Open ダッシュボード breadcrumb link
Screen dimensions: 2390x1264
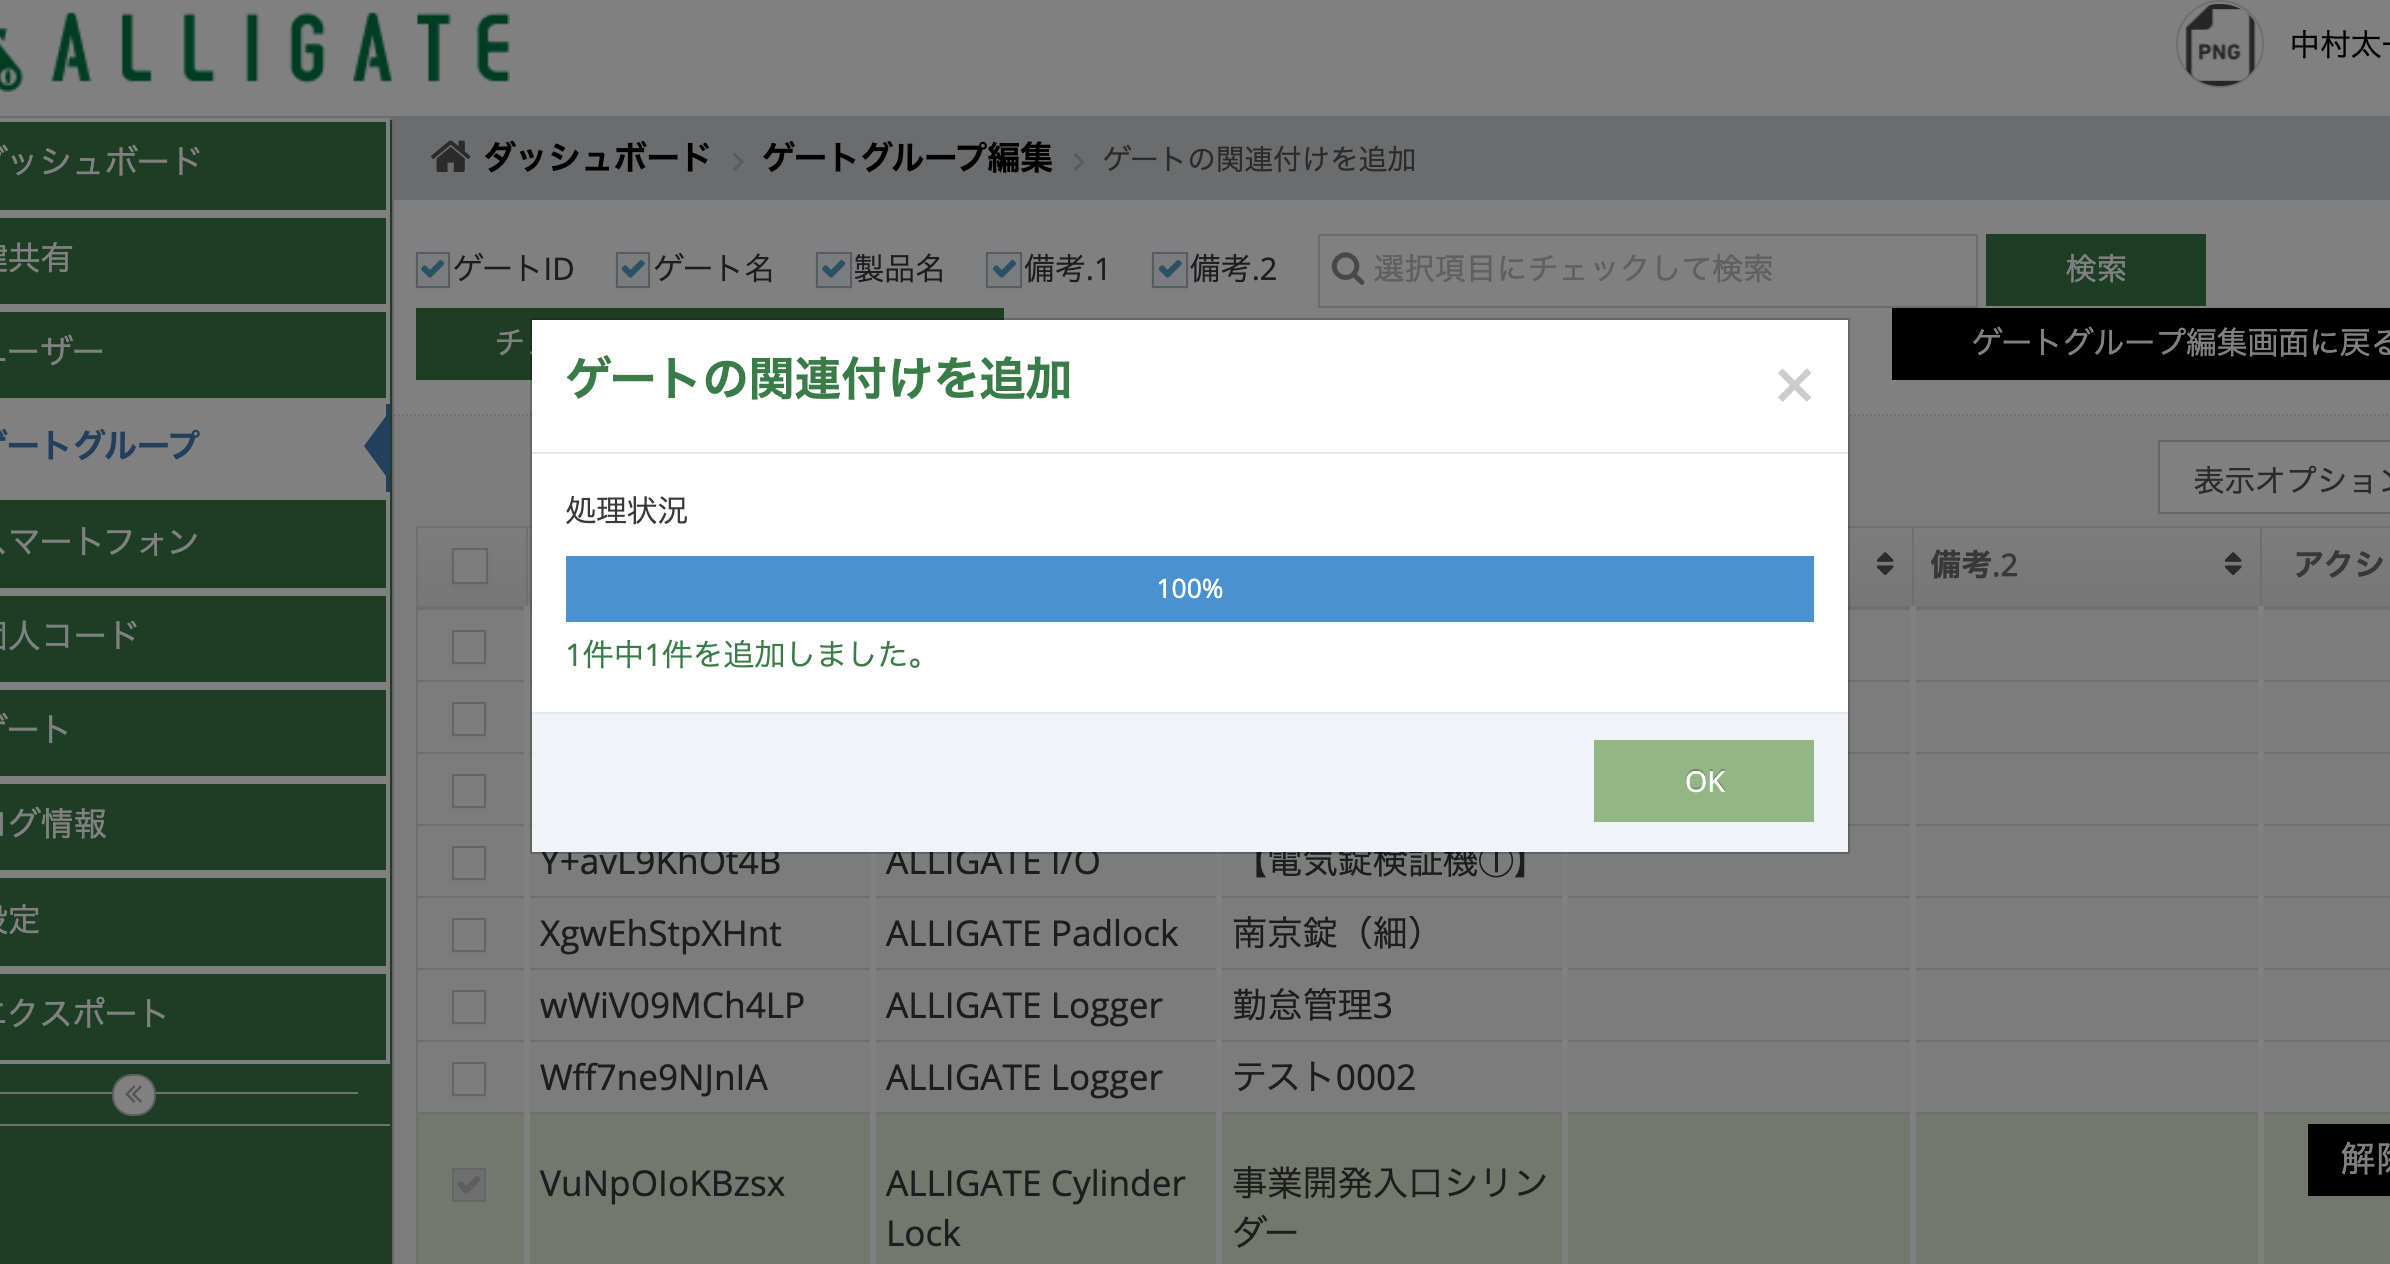click(597, 158)
